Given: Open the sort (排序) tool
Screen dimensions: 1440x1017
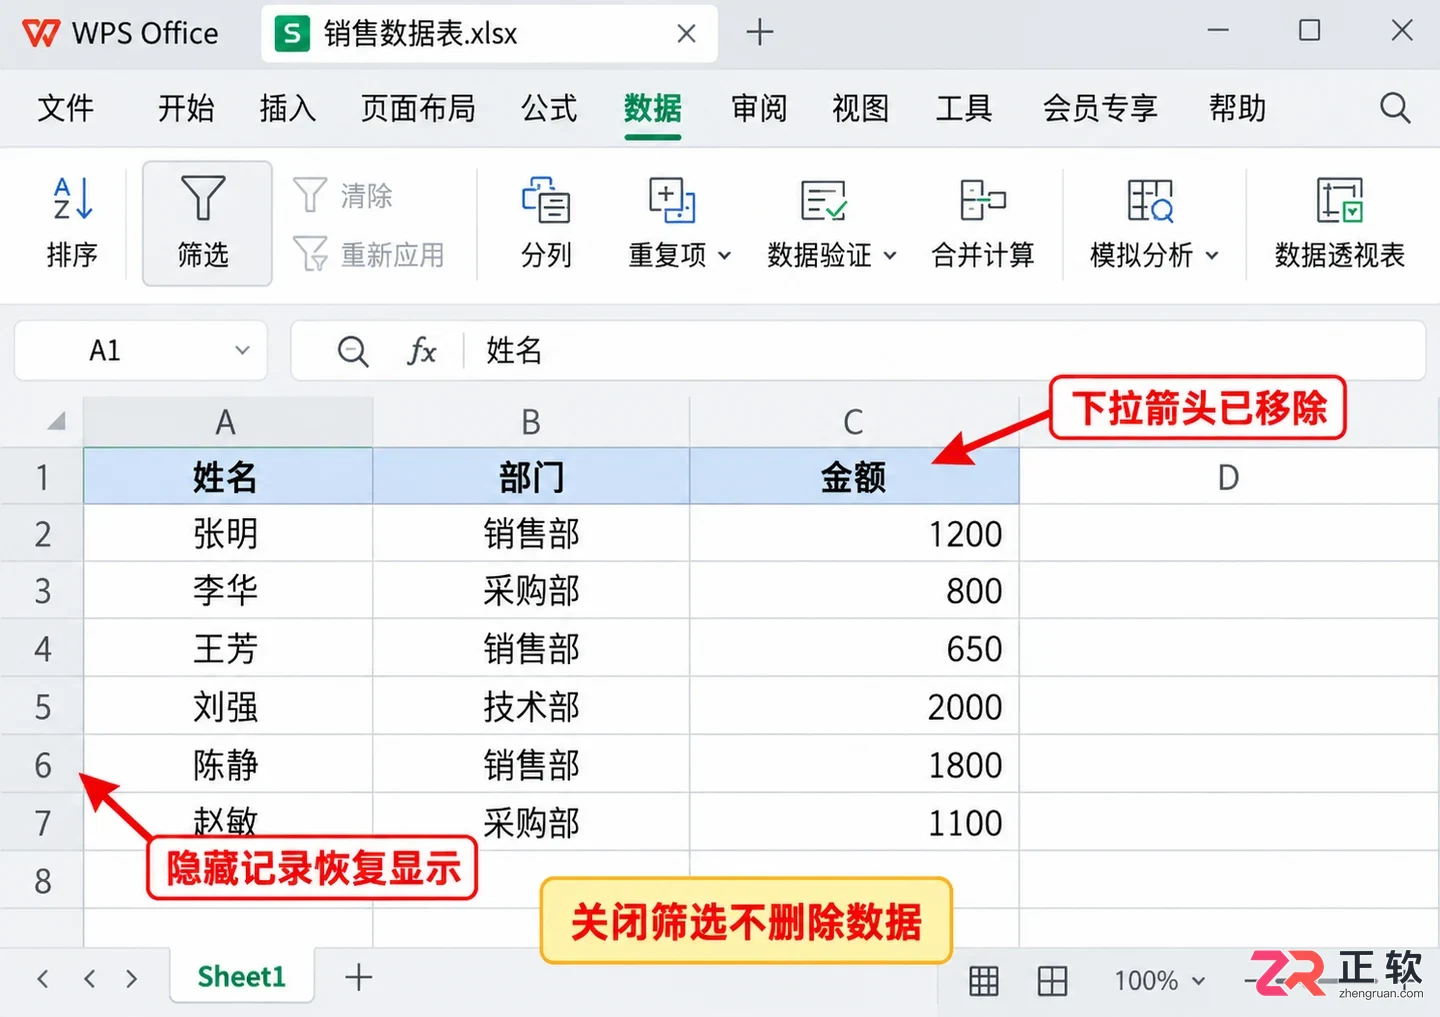Looking at the screenshot, I should 72,223.
